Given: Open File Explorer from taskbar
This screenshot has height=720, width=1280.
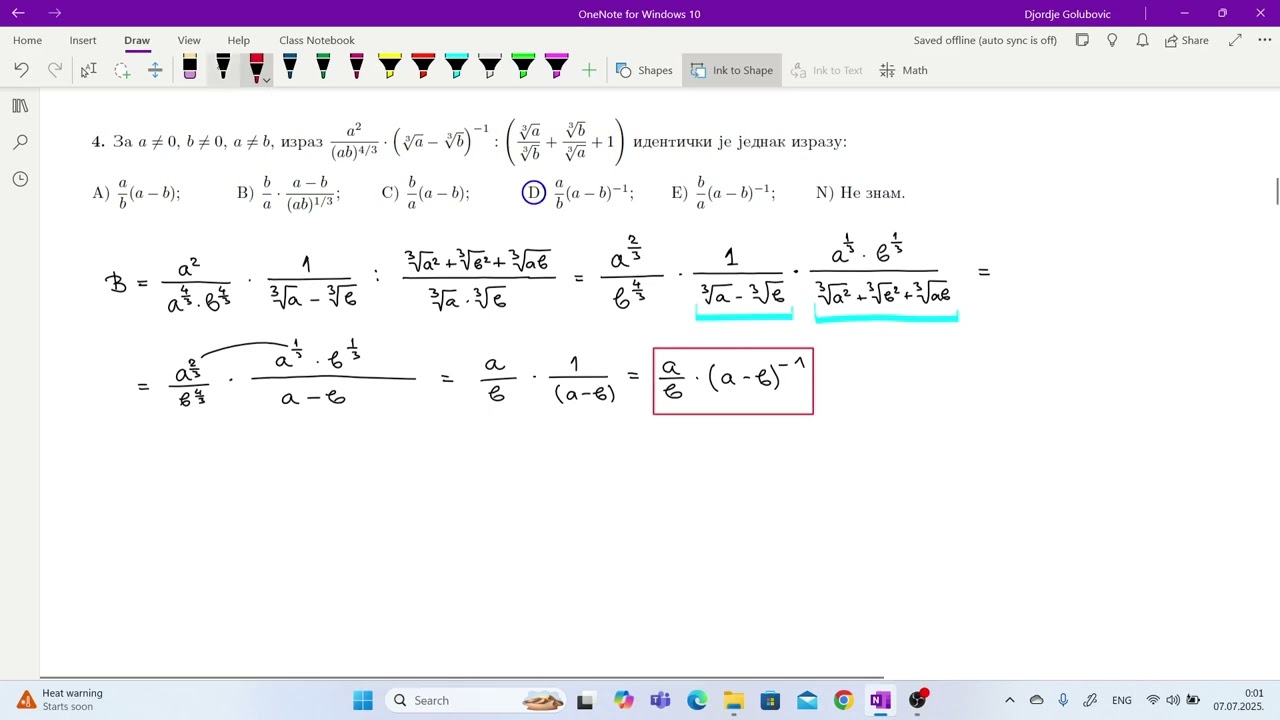Looking at the screenshot, I should tap(733, 700).
